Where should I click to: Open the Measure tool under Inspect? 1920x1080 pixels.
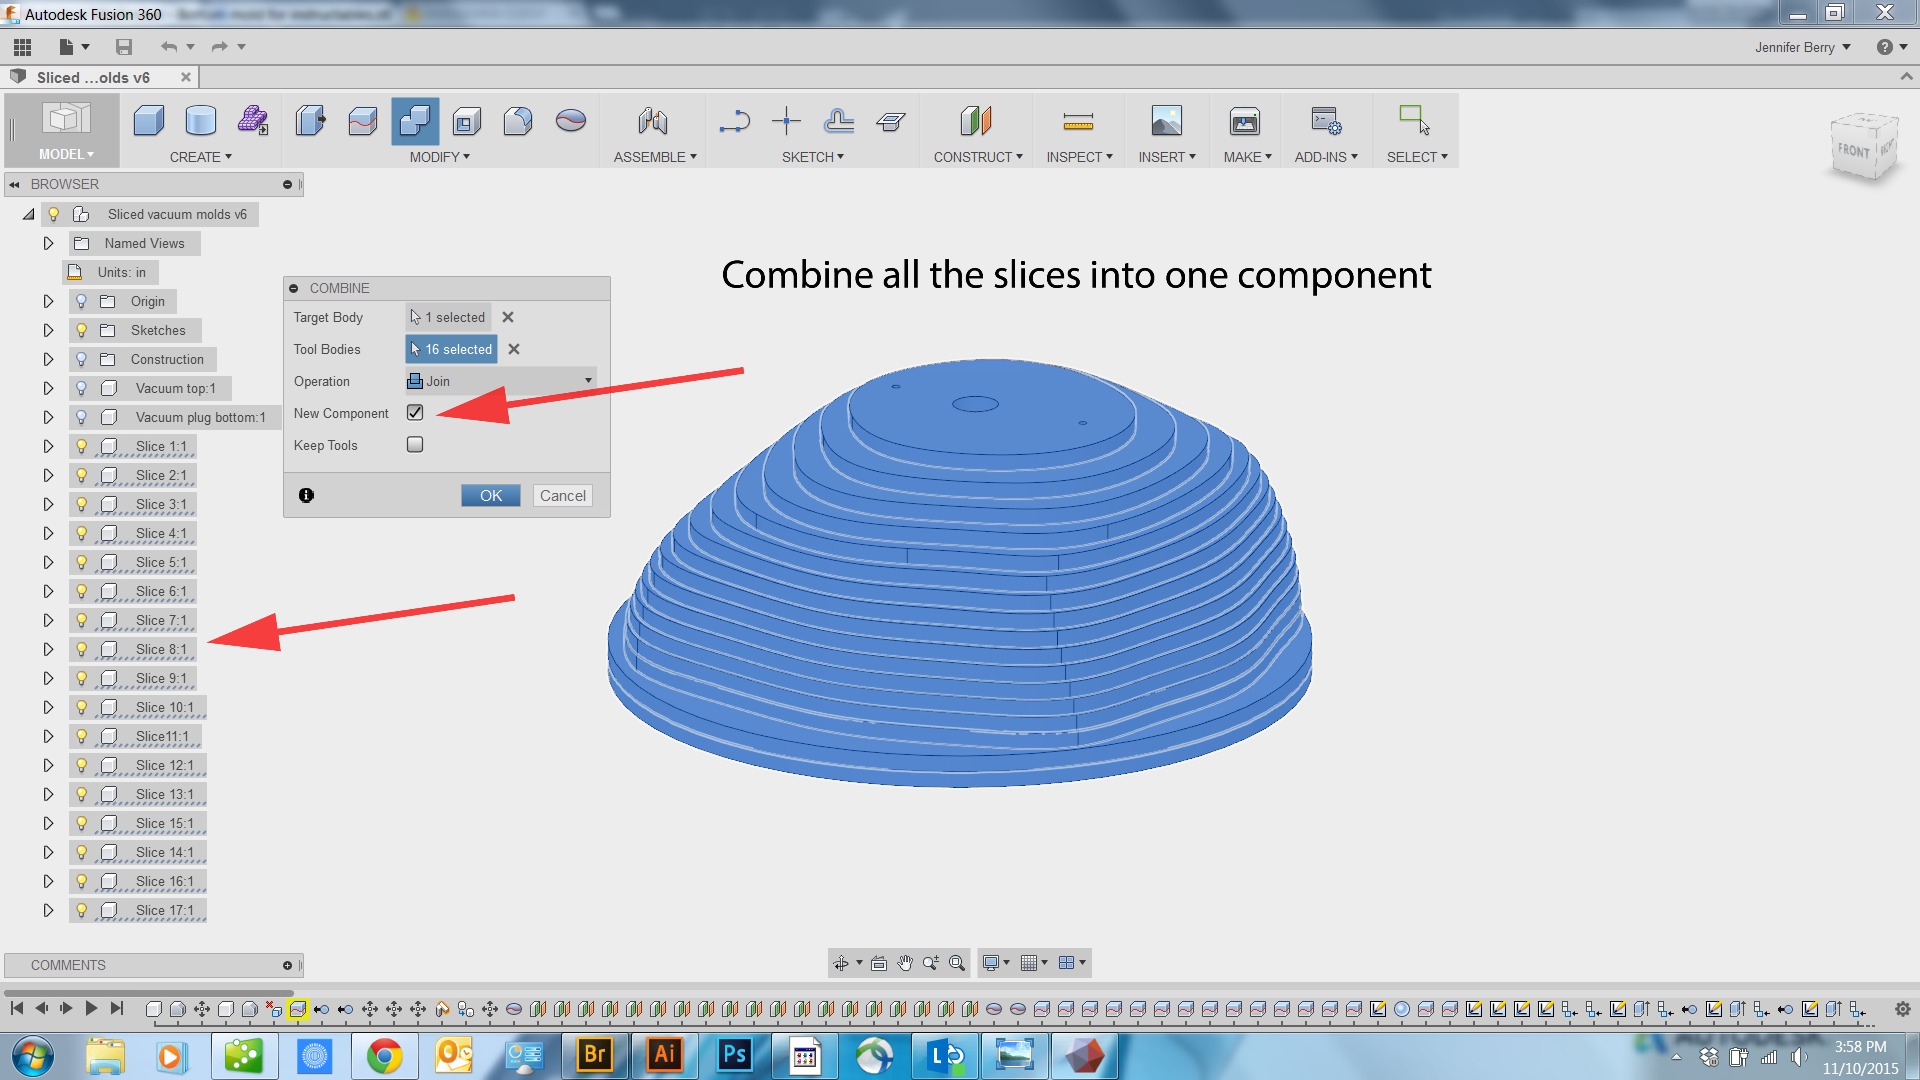coord(1077,122)
